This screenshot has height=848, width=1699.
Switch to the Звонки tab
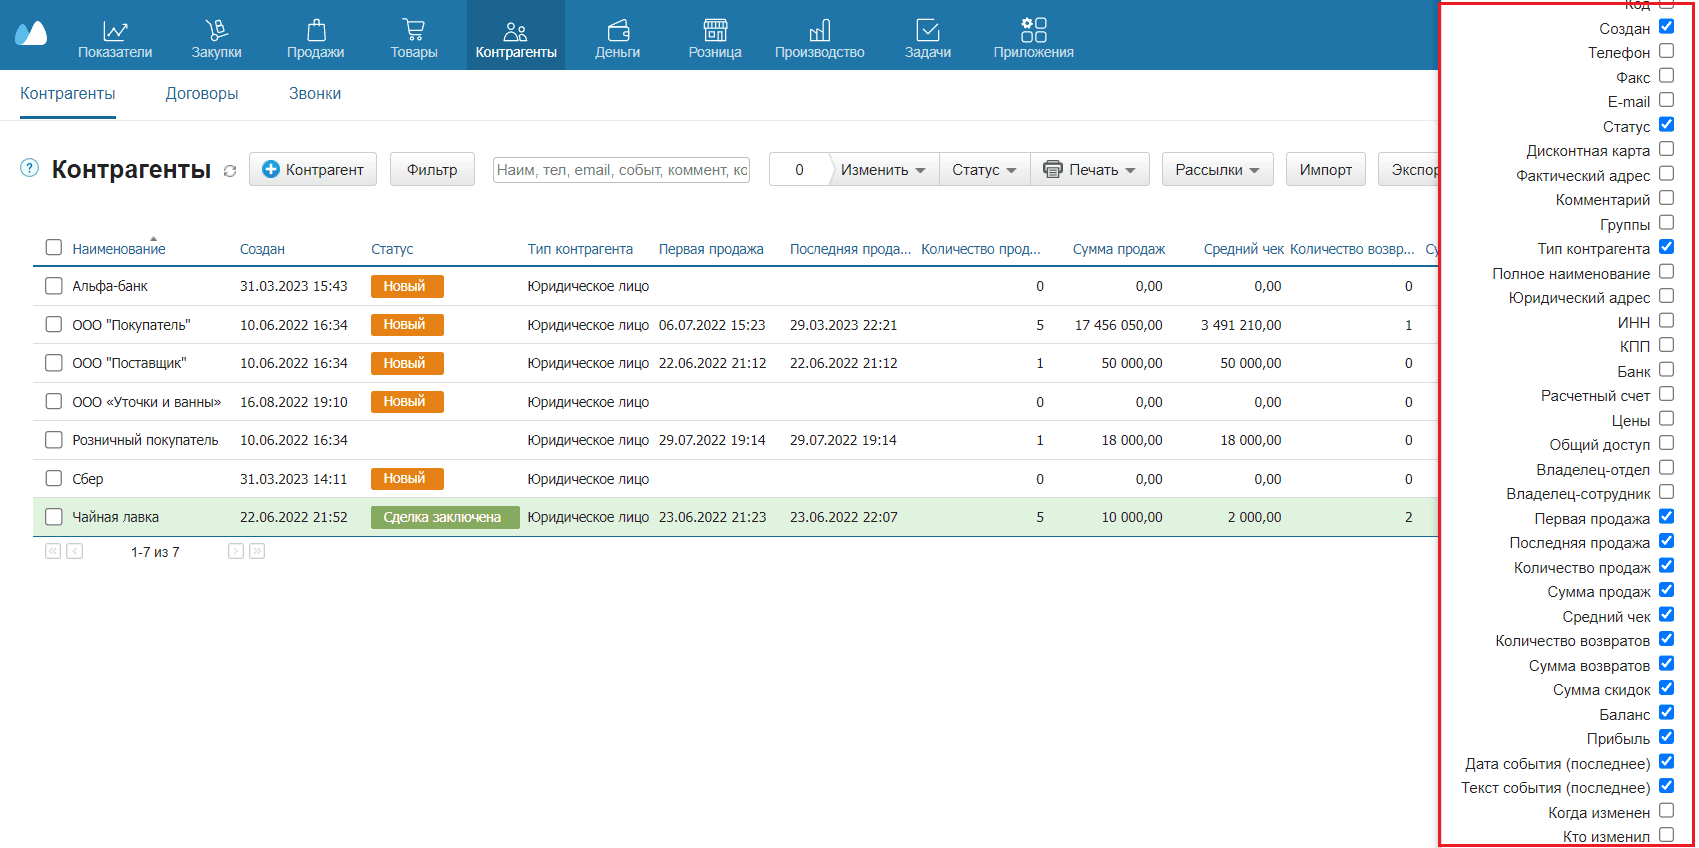point(315,94)
